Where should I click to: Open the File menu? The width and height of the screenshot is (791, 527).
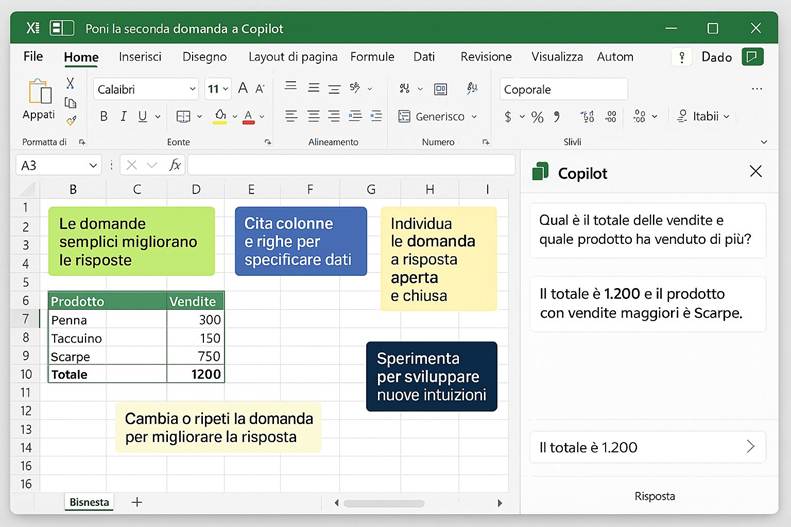pyautogui.click(x=33, y=56)
